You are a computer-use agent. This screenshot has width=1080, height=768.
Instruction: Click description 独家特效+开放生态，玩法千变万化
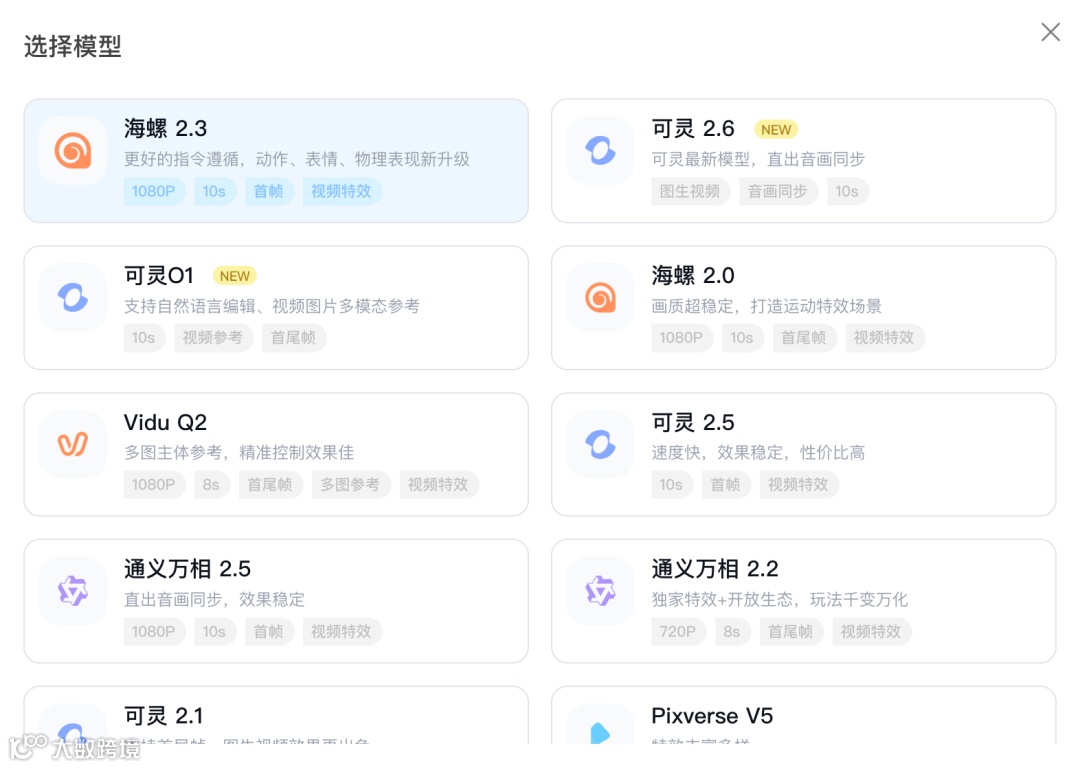click(780, 599)
